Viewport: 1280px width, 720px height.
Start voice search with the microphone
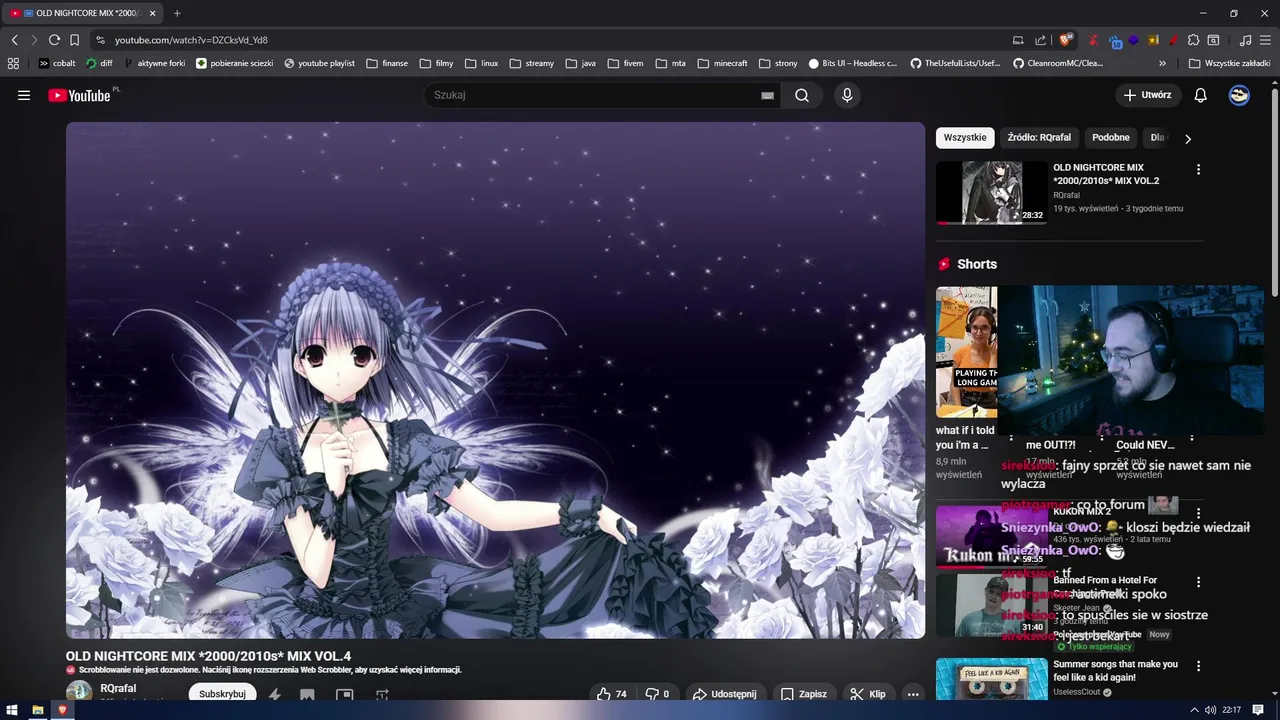point(847,95)
